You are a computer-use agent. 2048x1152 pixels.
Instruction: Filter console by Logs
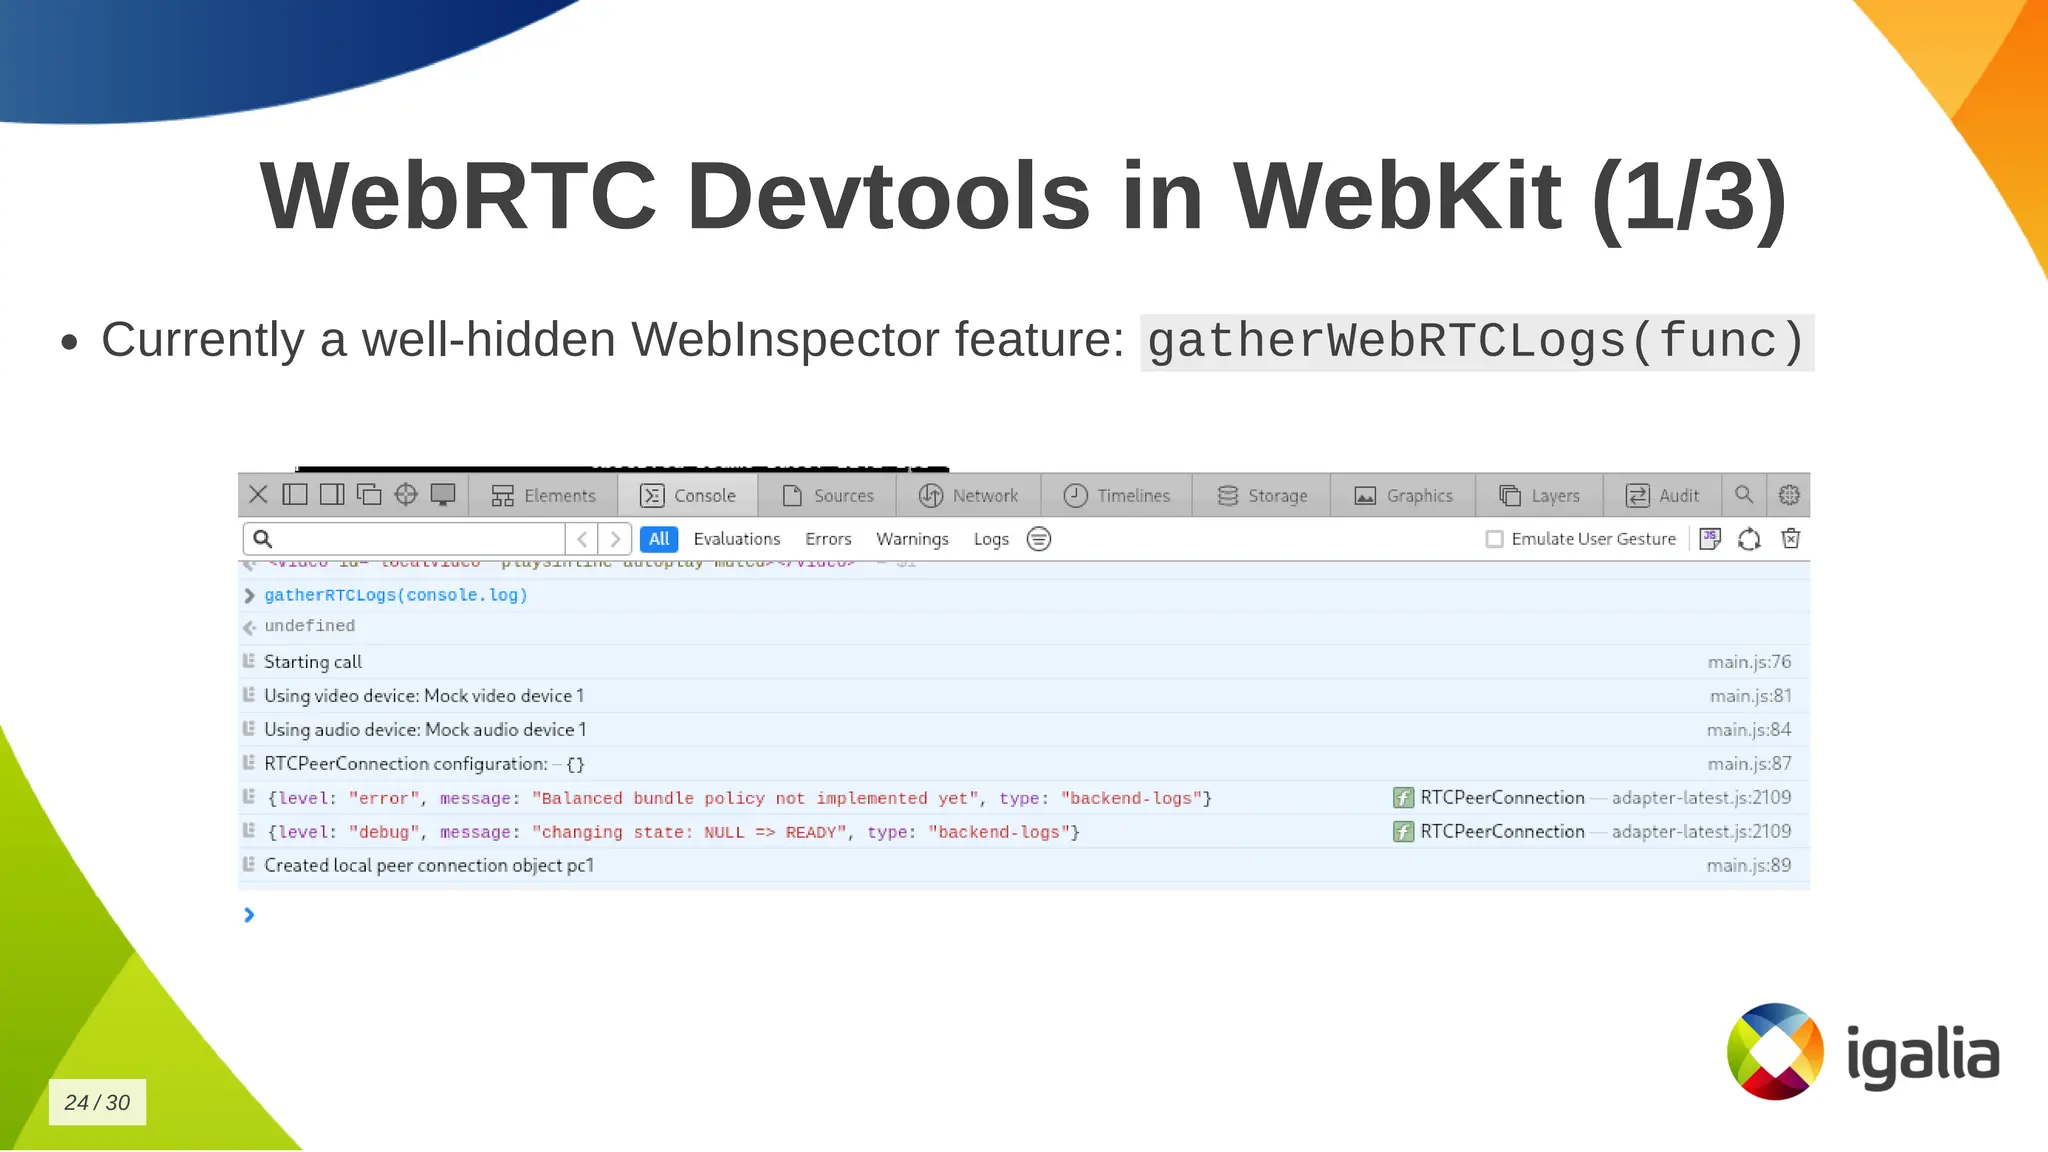[991, 538]
